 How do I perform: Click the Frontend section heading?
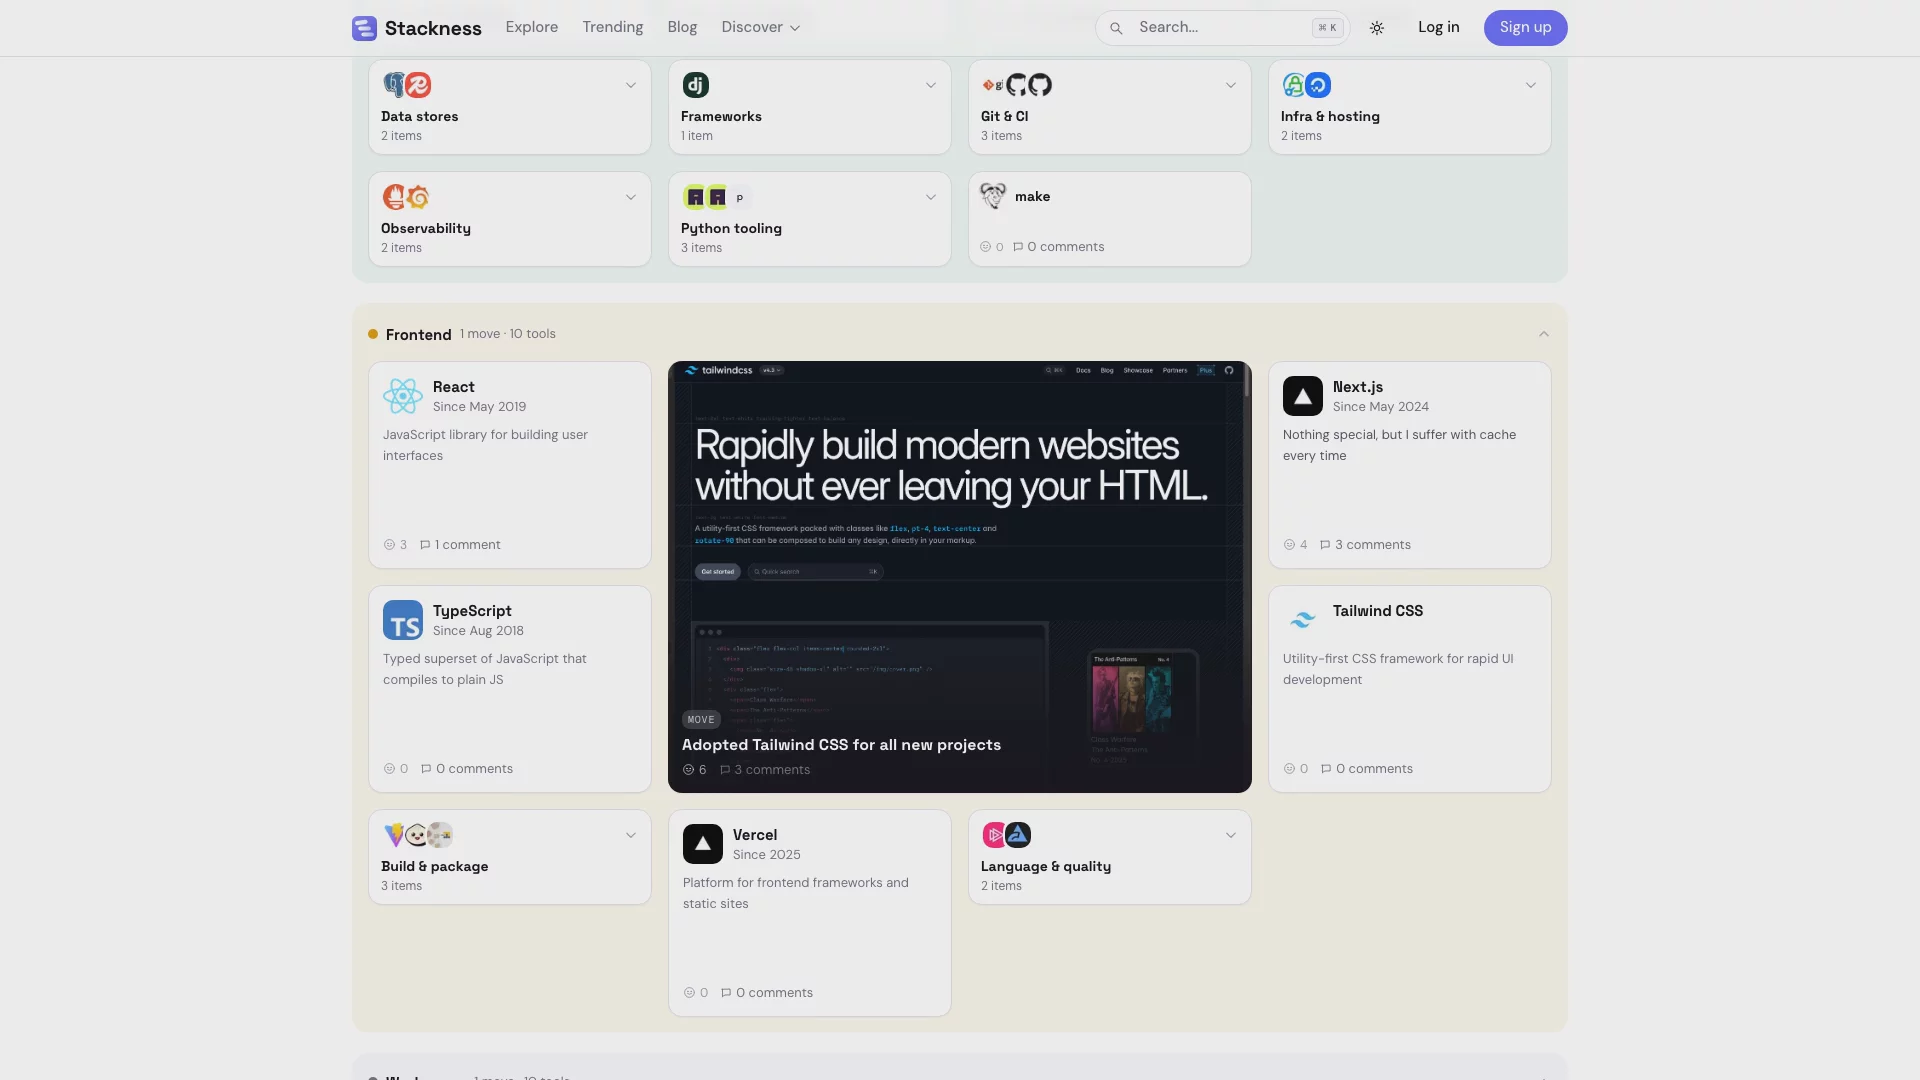click(x=419, y=335)
